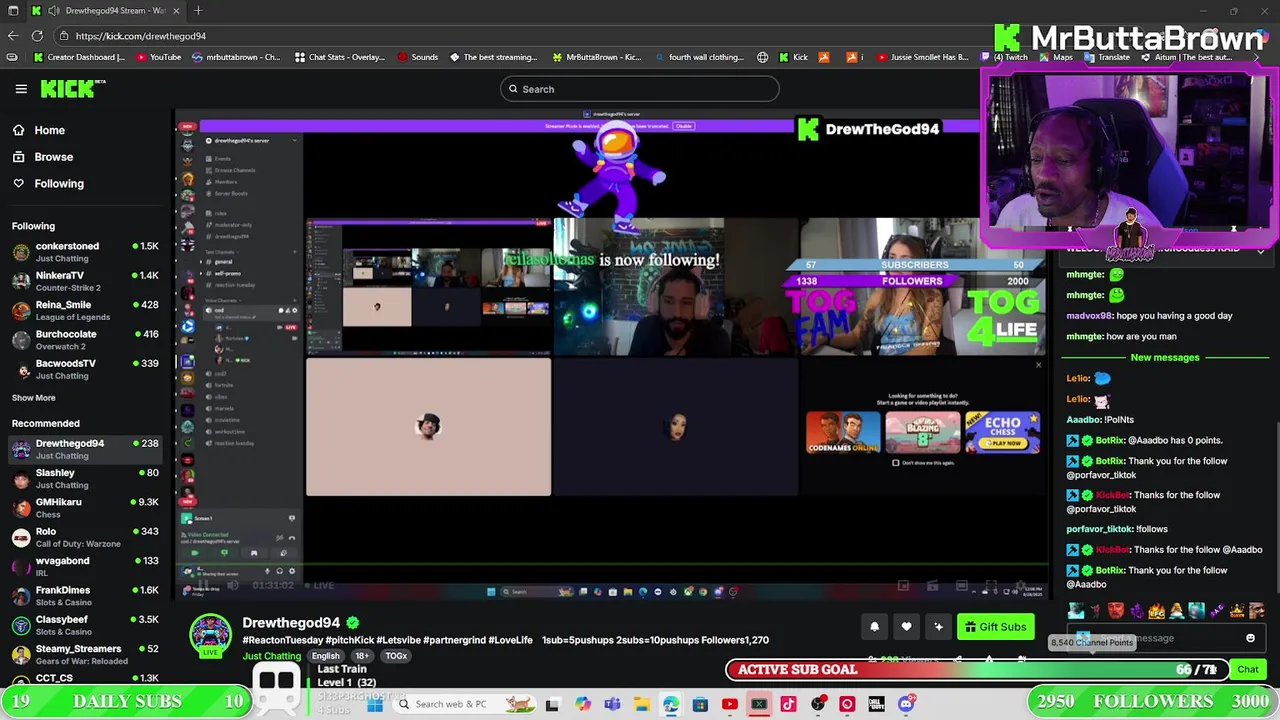The height and width of the screenshot is (720, 1280).
Task: Go back in the browser
Action: pos(12,36)
